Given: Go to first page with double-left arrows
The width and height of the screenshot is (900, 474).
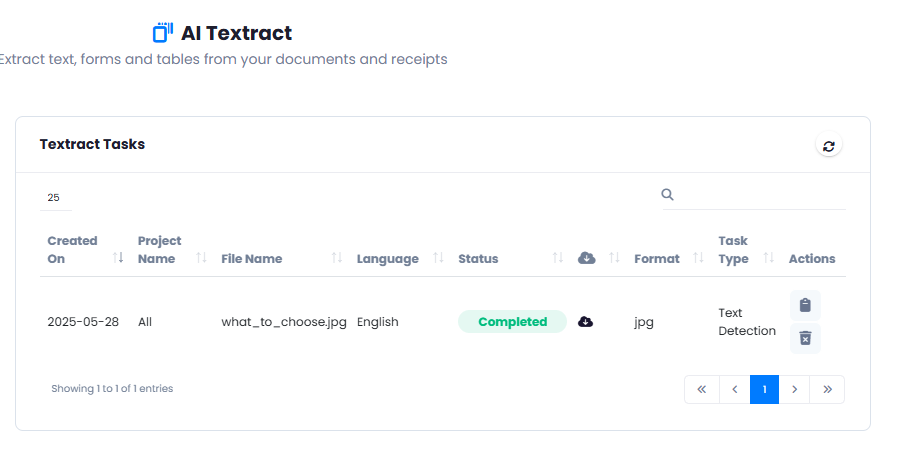Looking at the screenshot, I should tap(701, 390).
